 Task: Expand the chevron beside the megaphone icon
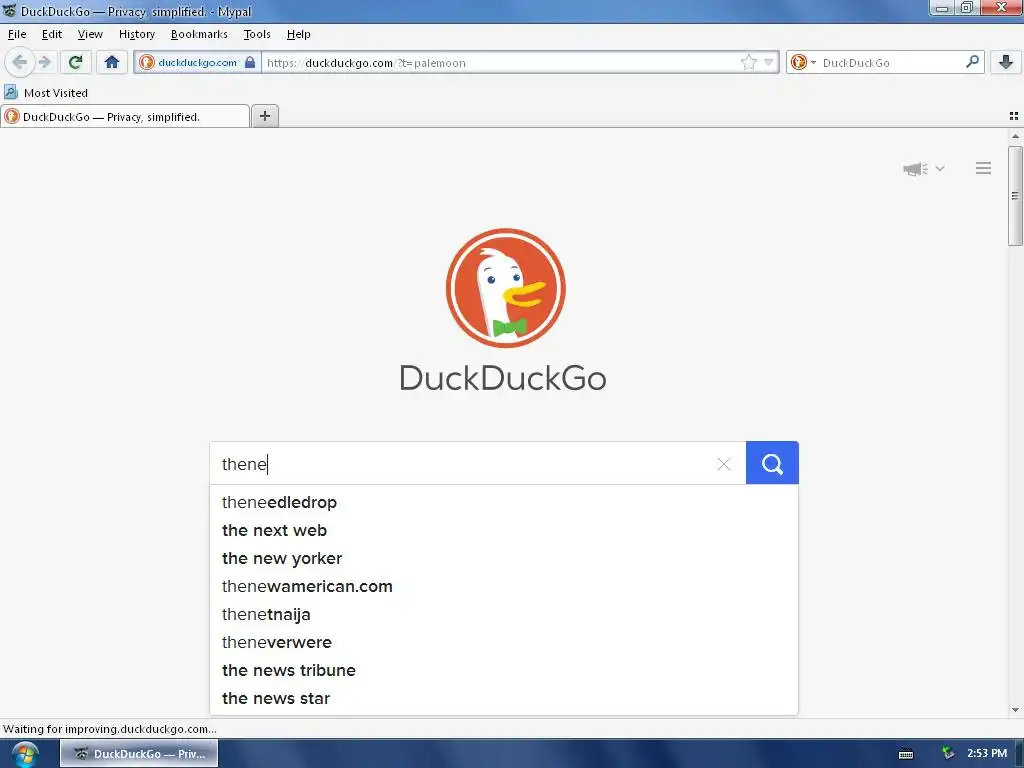click(940, 168)
